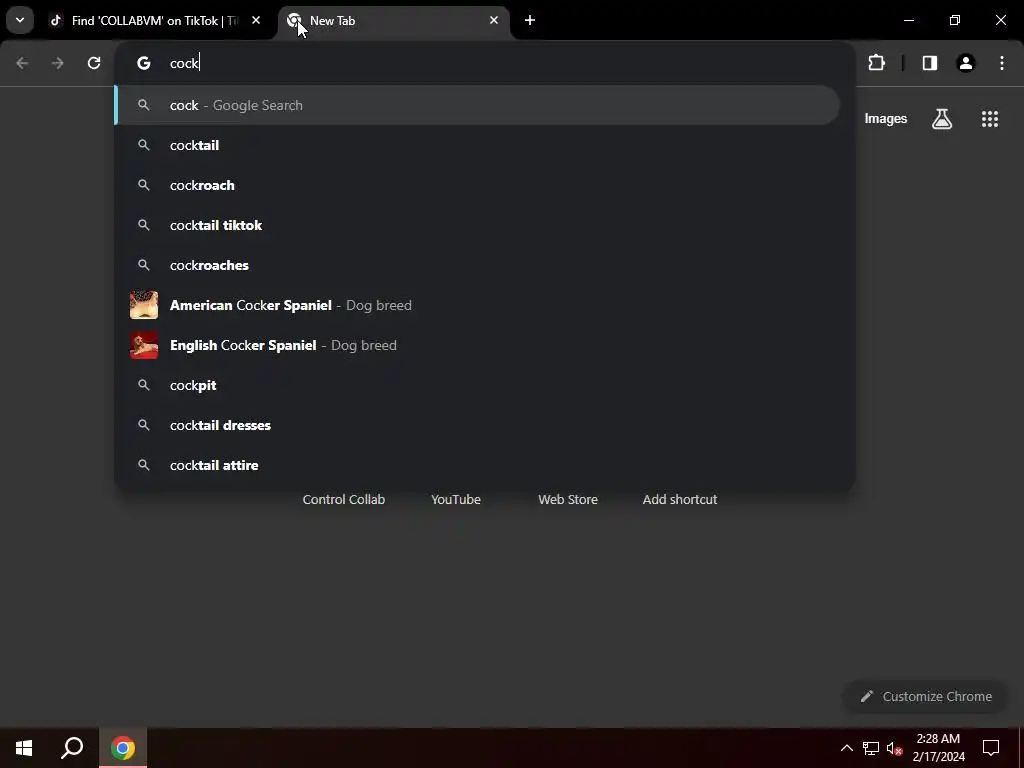
Task: Open the Extensions puzzle icon
Action: click(x=876, y=63)
